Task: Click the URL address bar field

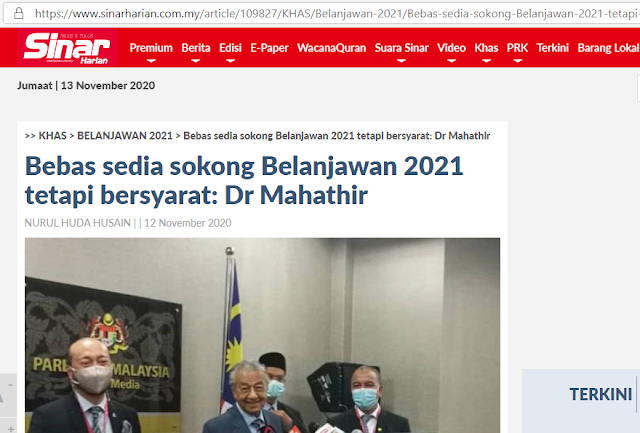Action: pos(335,14)
